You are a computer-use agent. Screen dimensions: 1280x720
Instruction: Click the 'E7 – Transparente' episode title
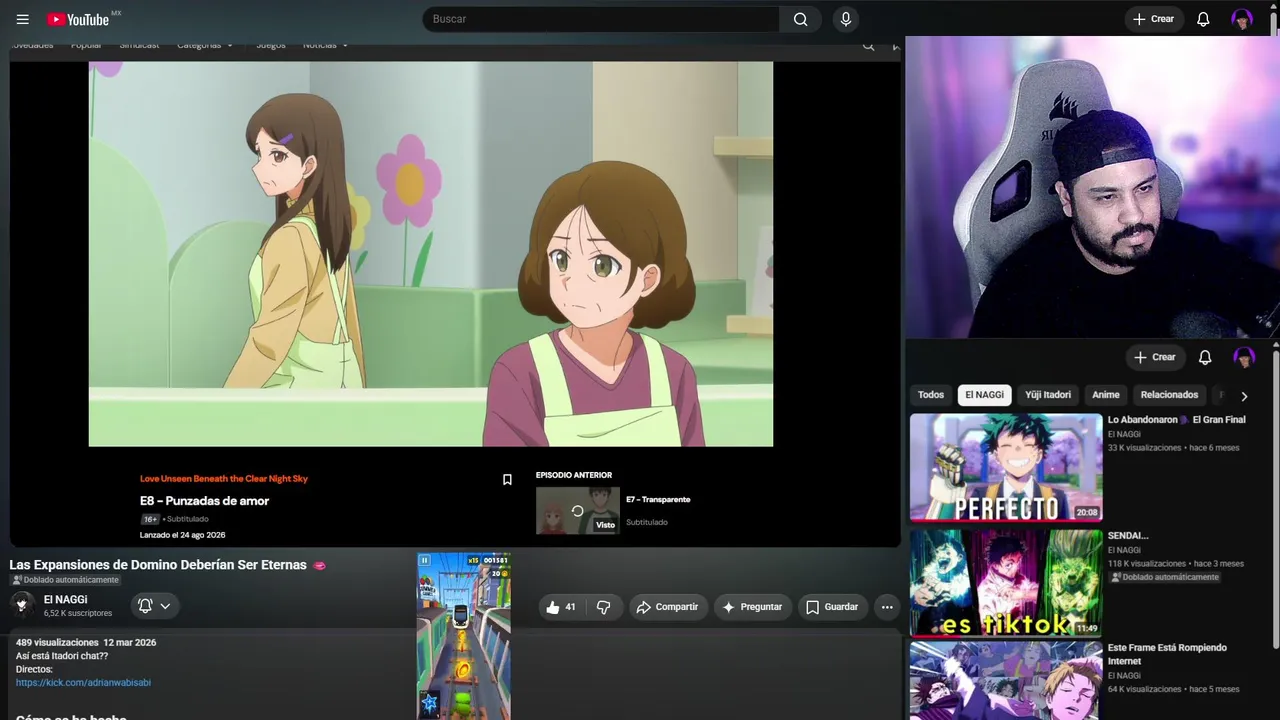658,499
